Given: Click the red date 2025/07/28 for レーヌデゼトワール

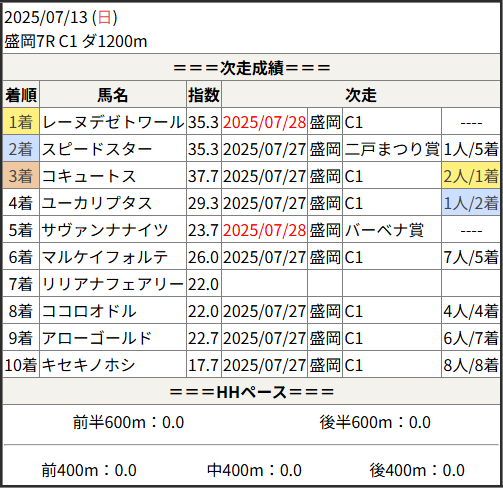Looking at the screenshot, I should pyautogui.click(x=264, y=122).
